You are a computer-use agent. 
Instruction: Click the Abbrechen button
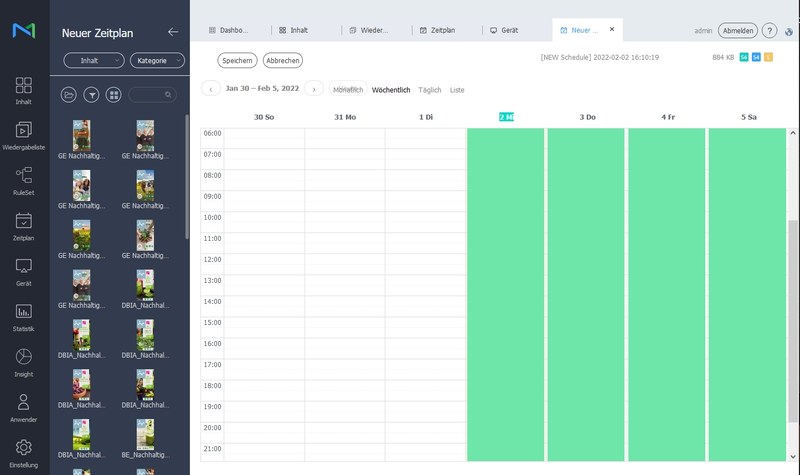(x=282, y=60)
